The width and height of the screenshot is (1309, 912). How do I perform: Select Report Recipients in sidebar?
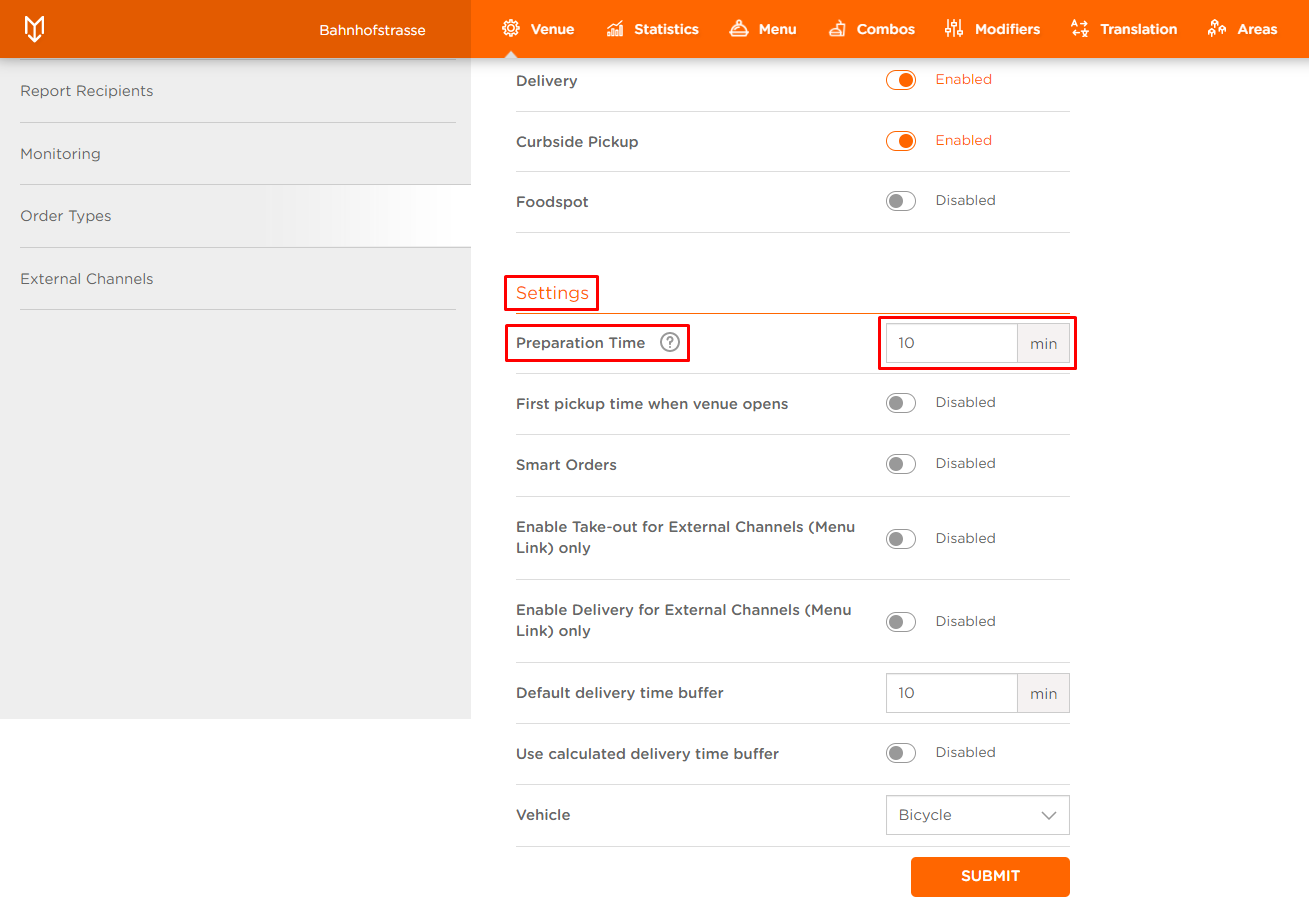pos(87,91)
